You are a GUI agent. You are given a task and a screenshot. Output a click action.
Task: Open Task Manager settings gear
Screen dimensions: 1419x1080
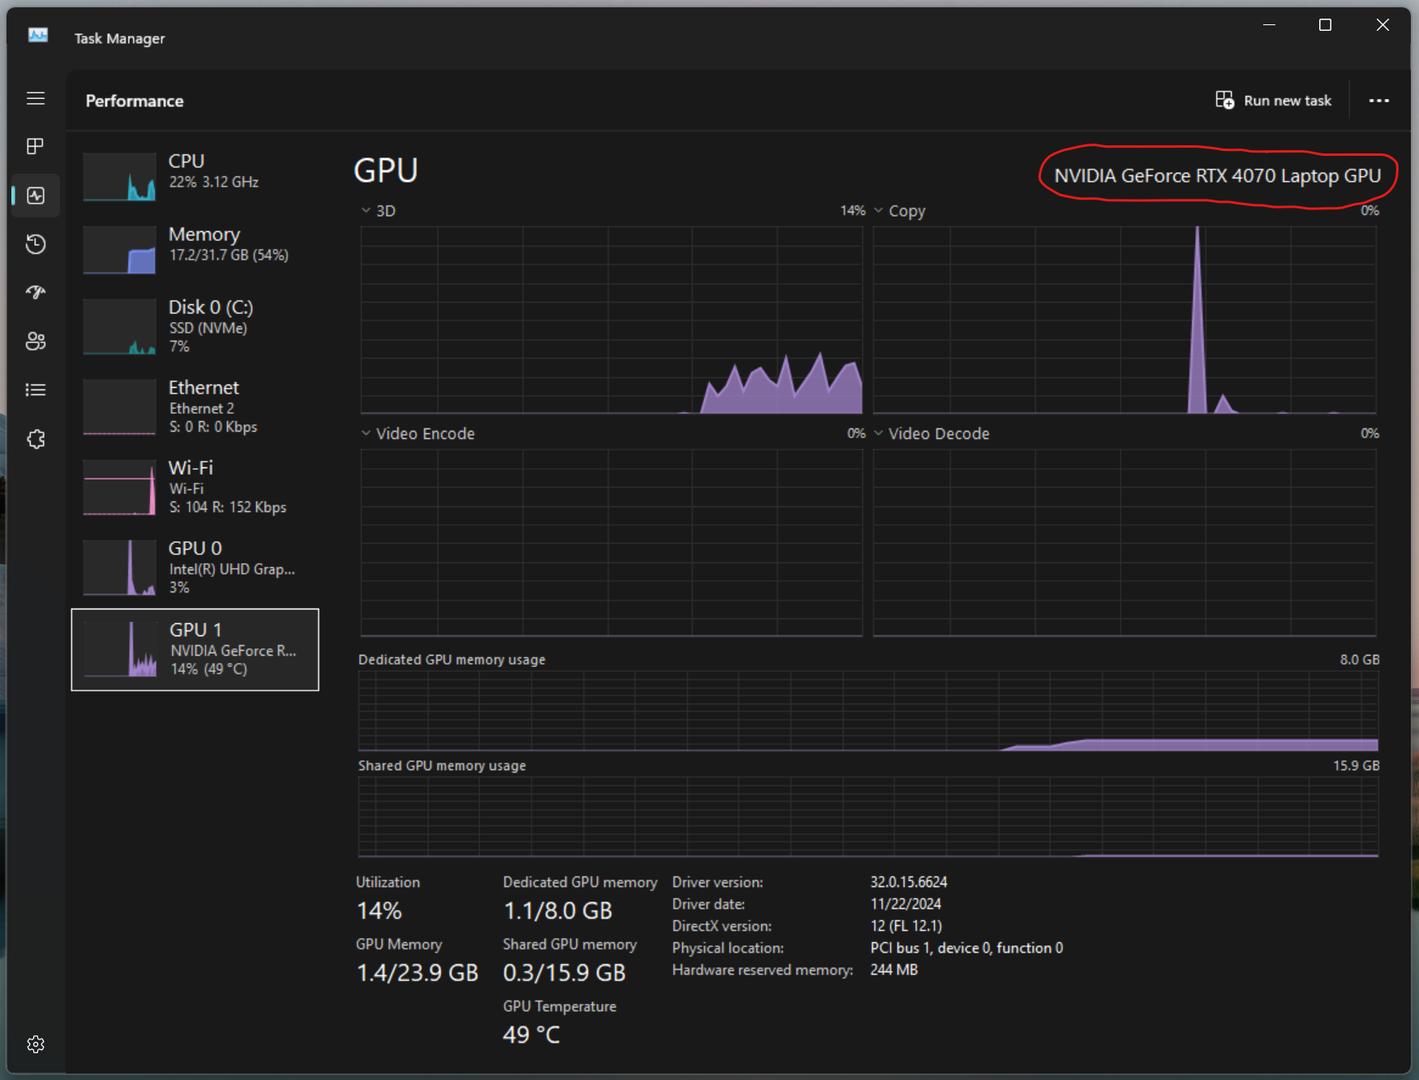(36, 1044)
